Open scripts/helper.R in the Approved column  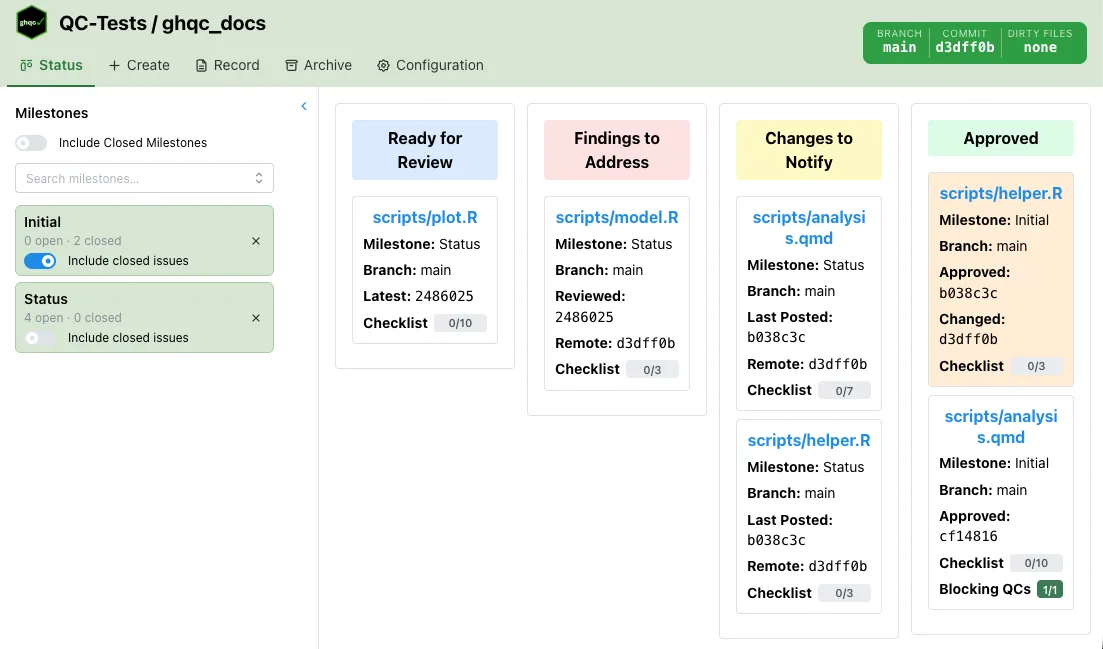1001,194
